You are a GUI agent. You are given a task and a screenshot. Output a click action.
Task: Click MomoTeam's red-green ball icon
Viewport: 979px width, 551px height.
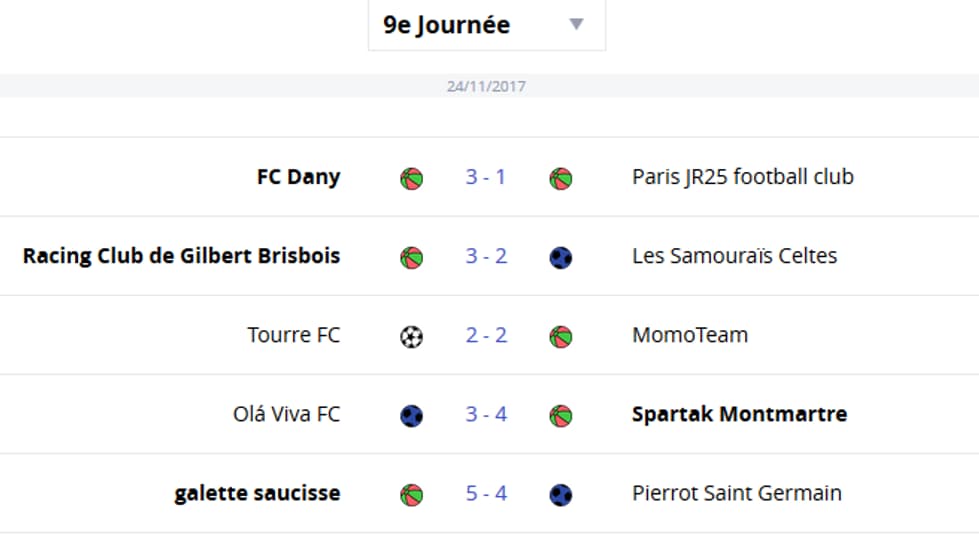click(561, 337)
